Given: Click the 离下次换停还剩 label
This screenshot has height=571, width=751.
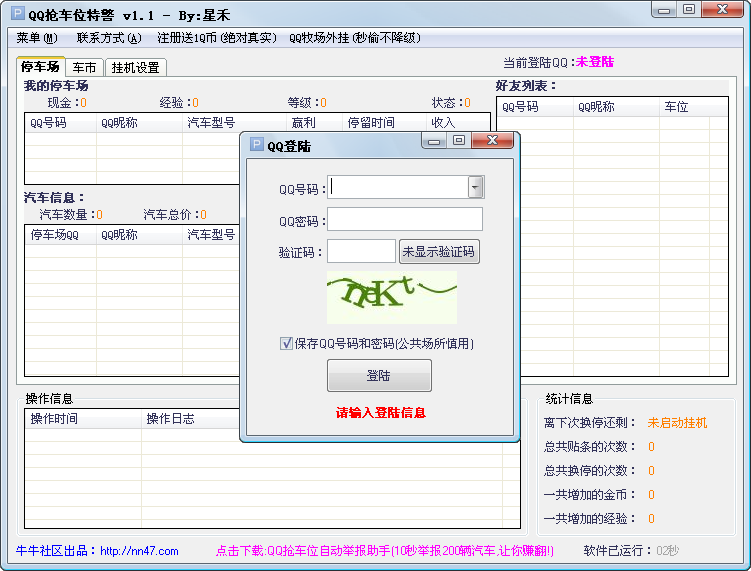Looking at the screenshot, I should tap(590, 423).
